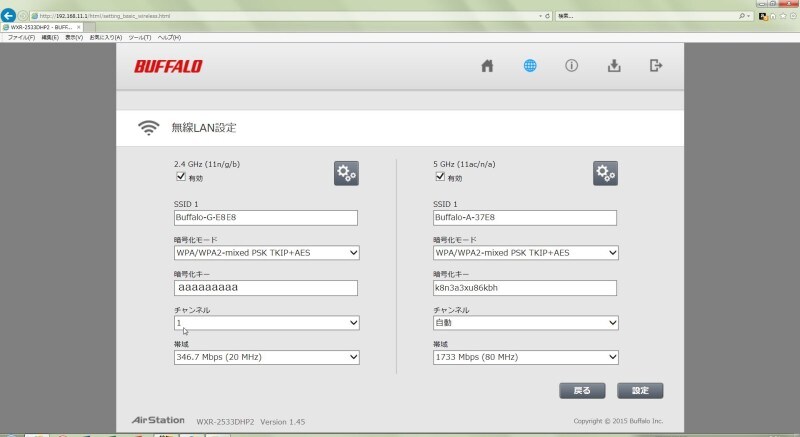This screenshot has height=437, width=800.
Task: Click the logout icon in header
Action: 656,66
